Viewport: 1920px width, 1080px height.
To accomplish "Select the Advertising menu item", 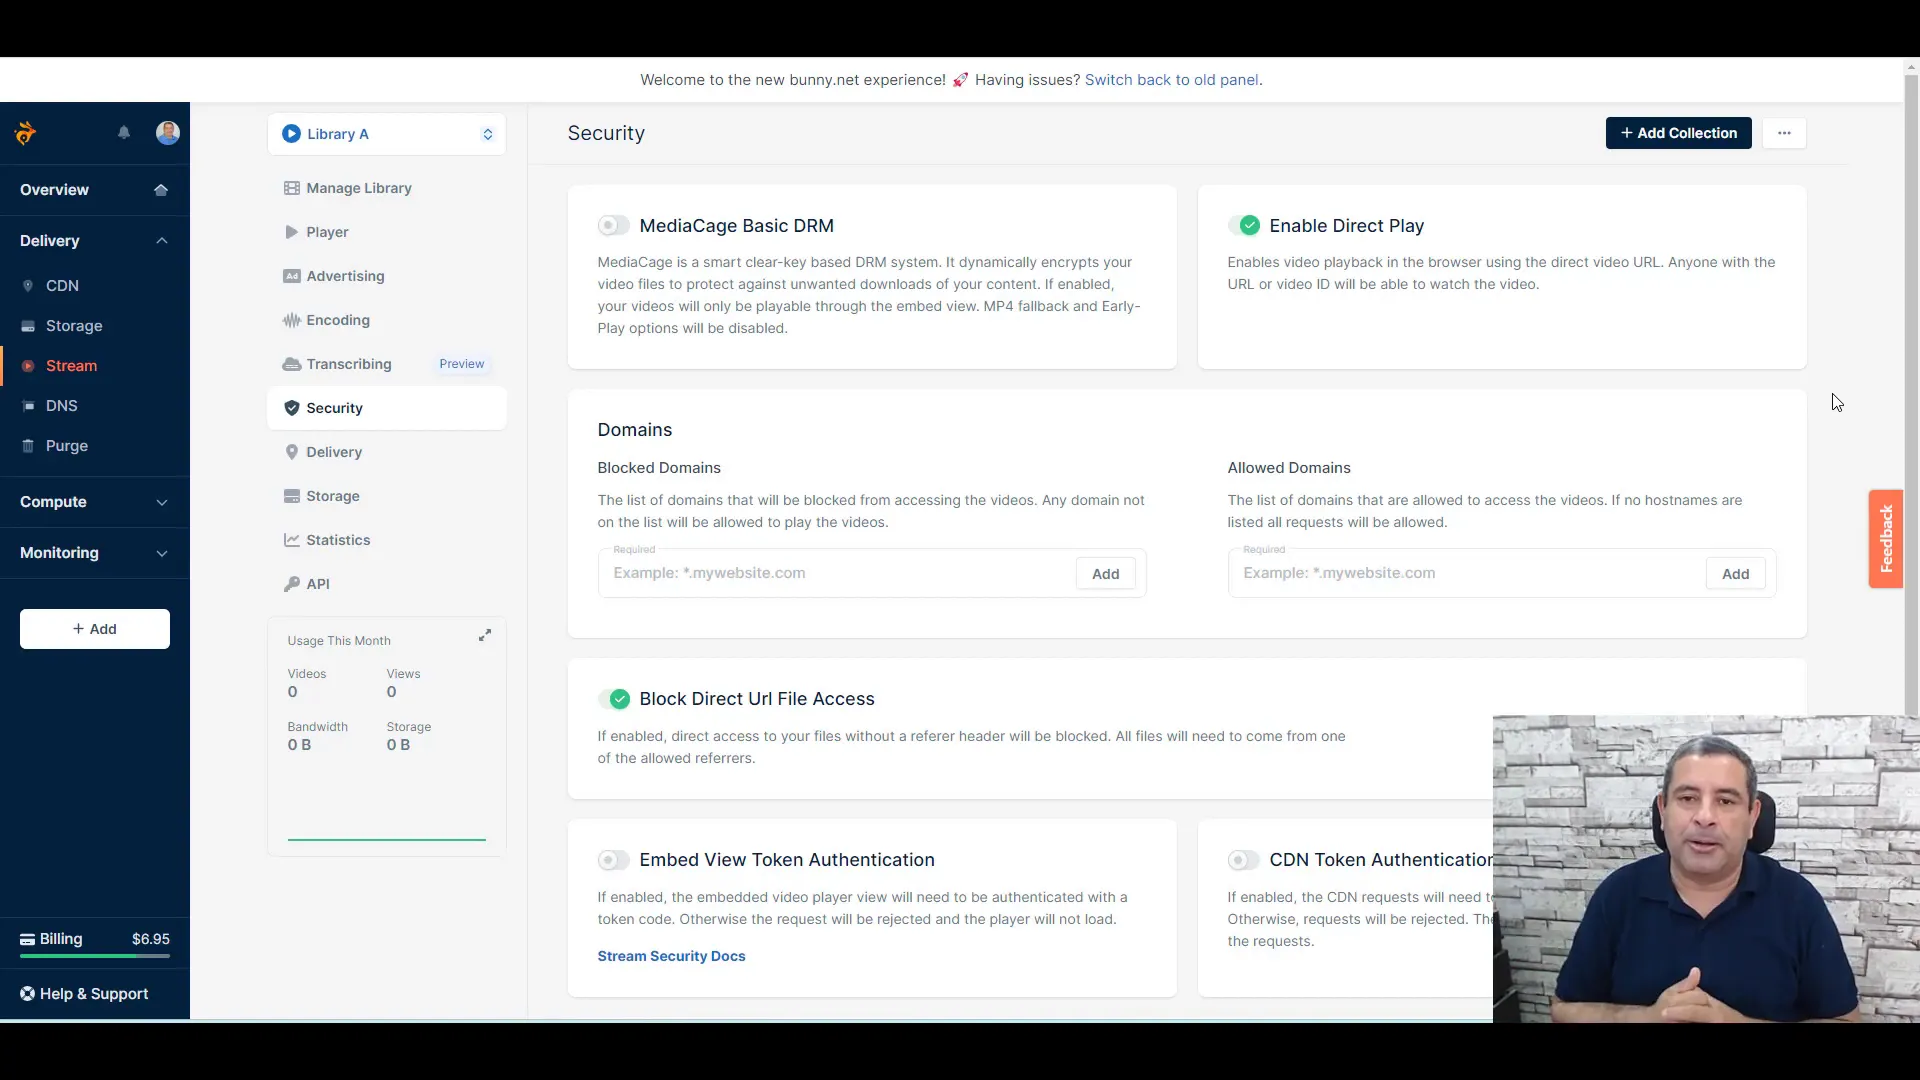I will tap(345, 276).
